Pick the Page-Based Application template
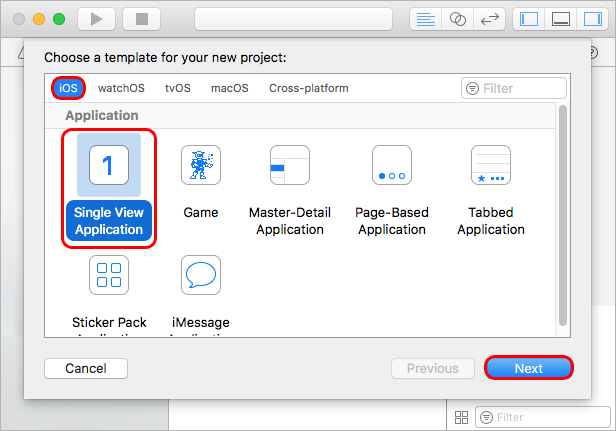This screenshot has width=616, height=431. coord(391,165)
